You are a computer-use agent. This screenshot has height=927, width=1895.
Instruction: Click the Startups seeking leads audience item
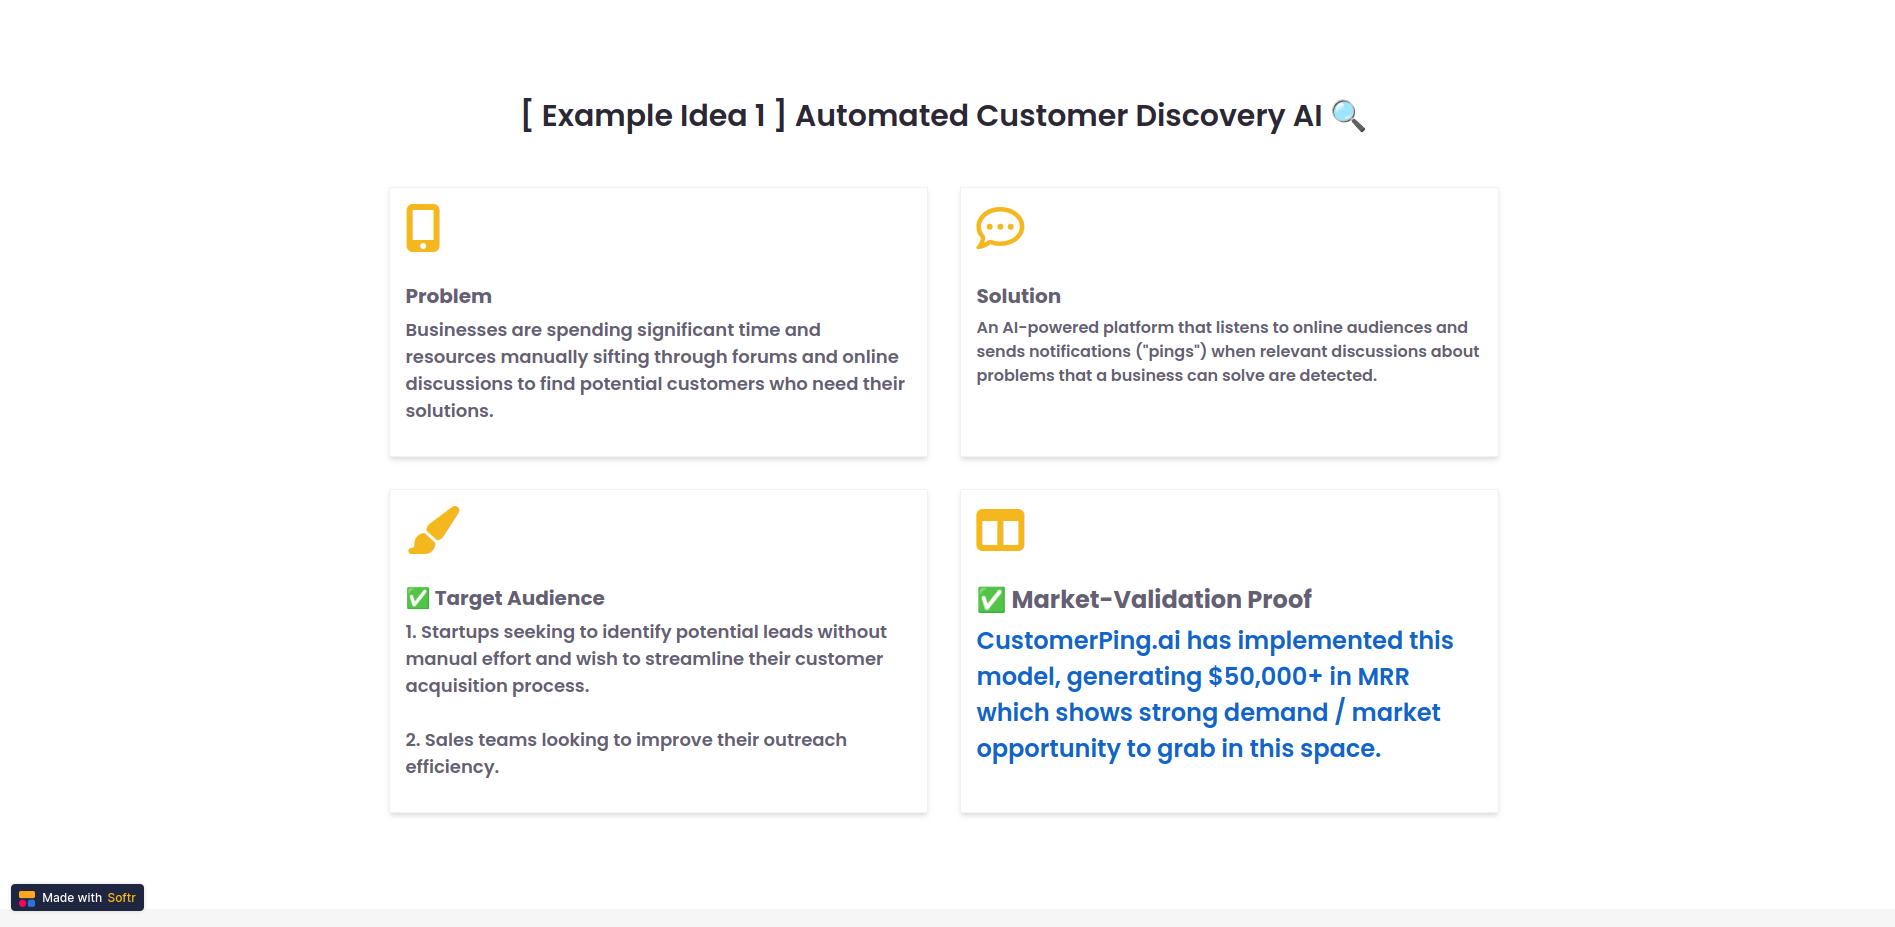pyautogui.click(x=646, y=659)
